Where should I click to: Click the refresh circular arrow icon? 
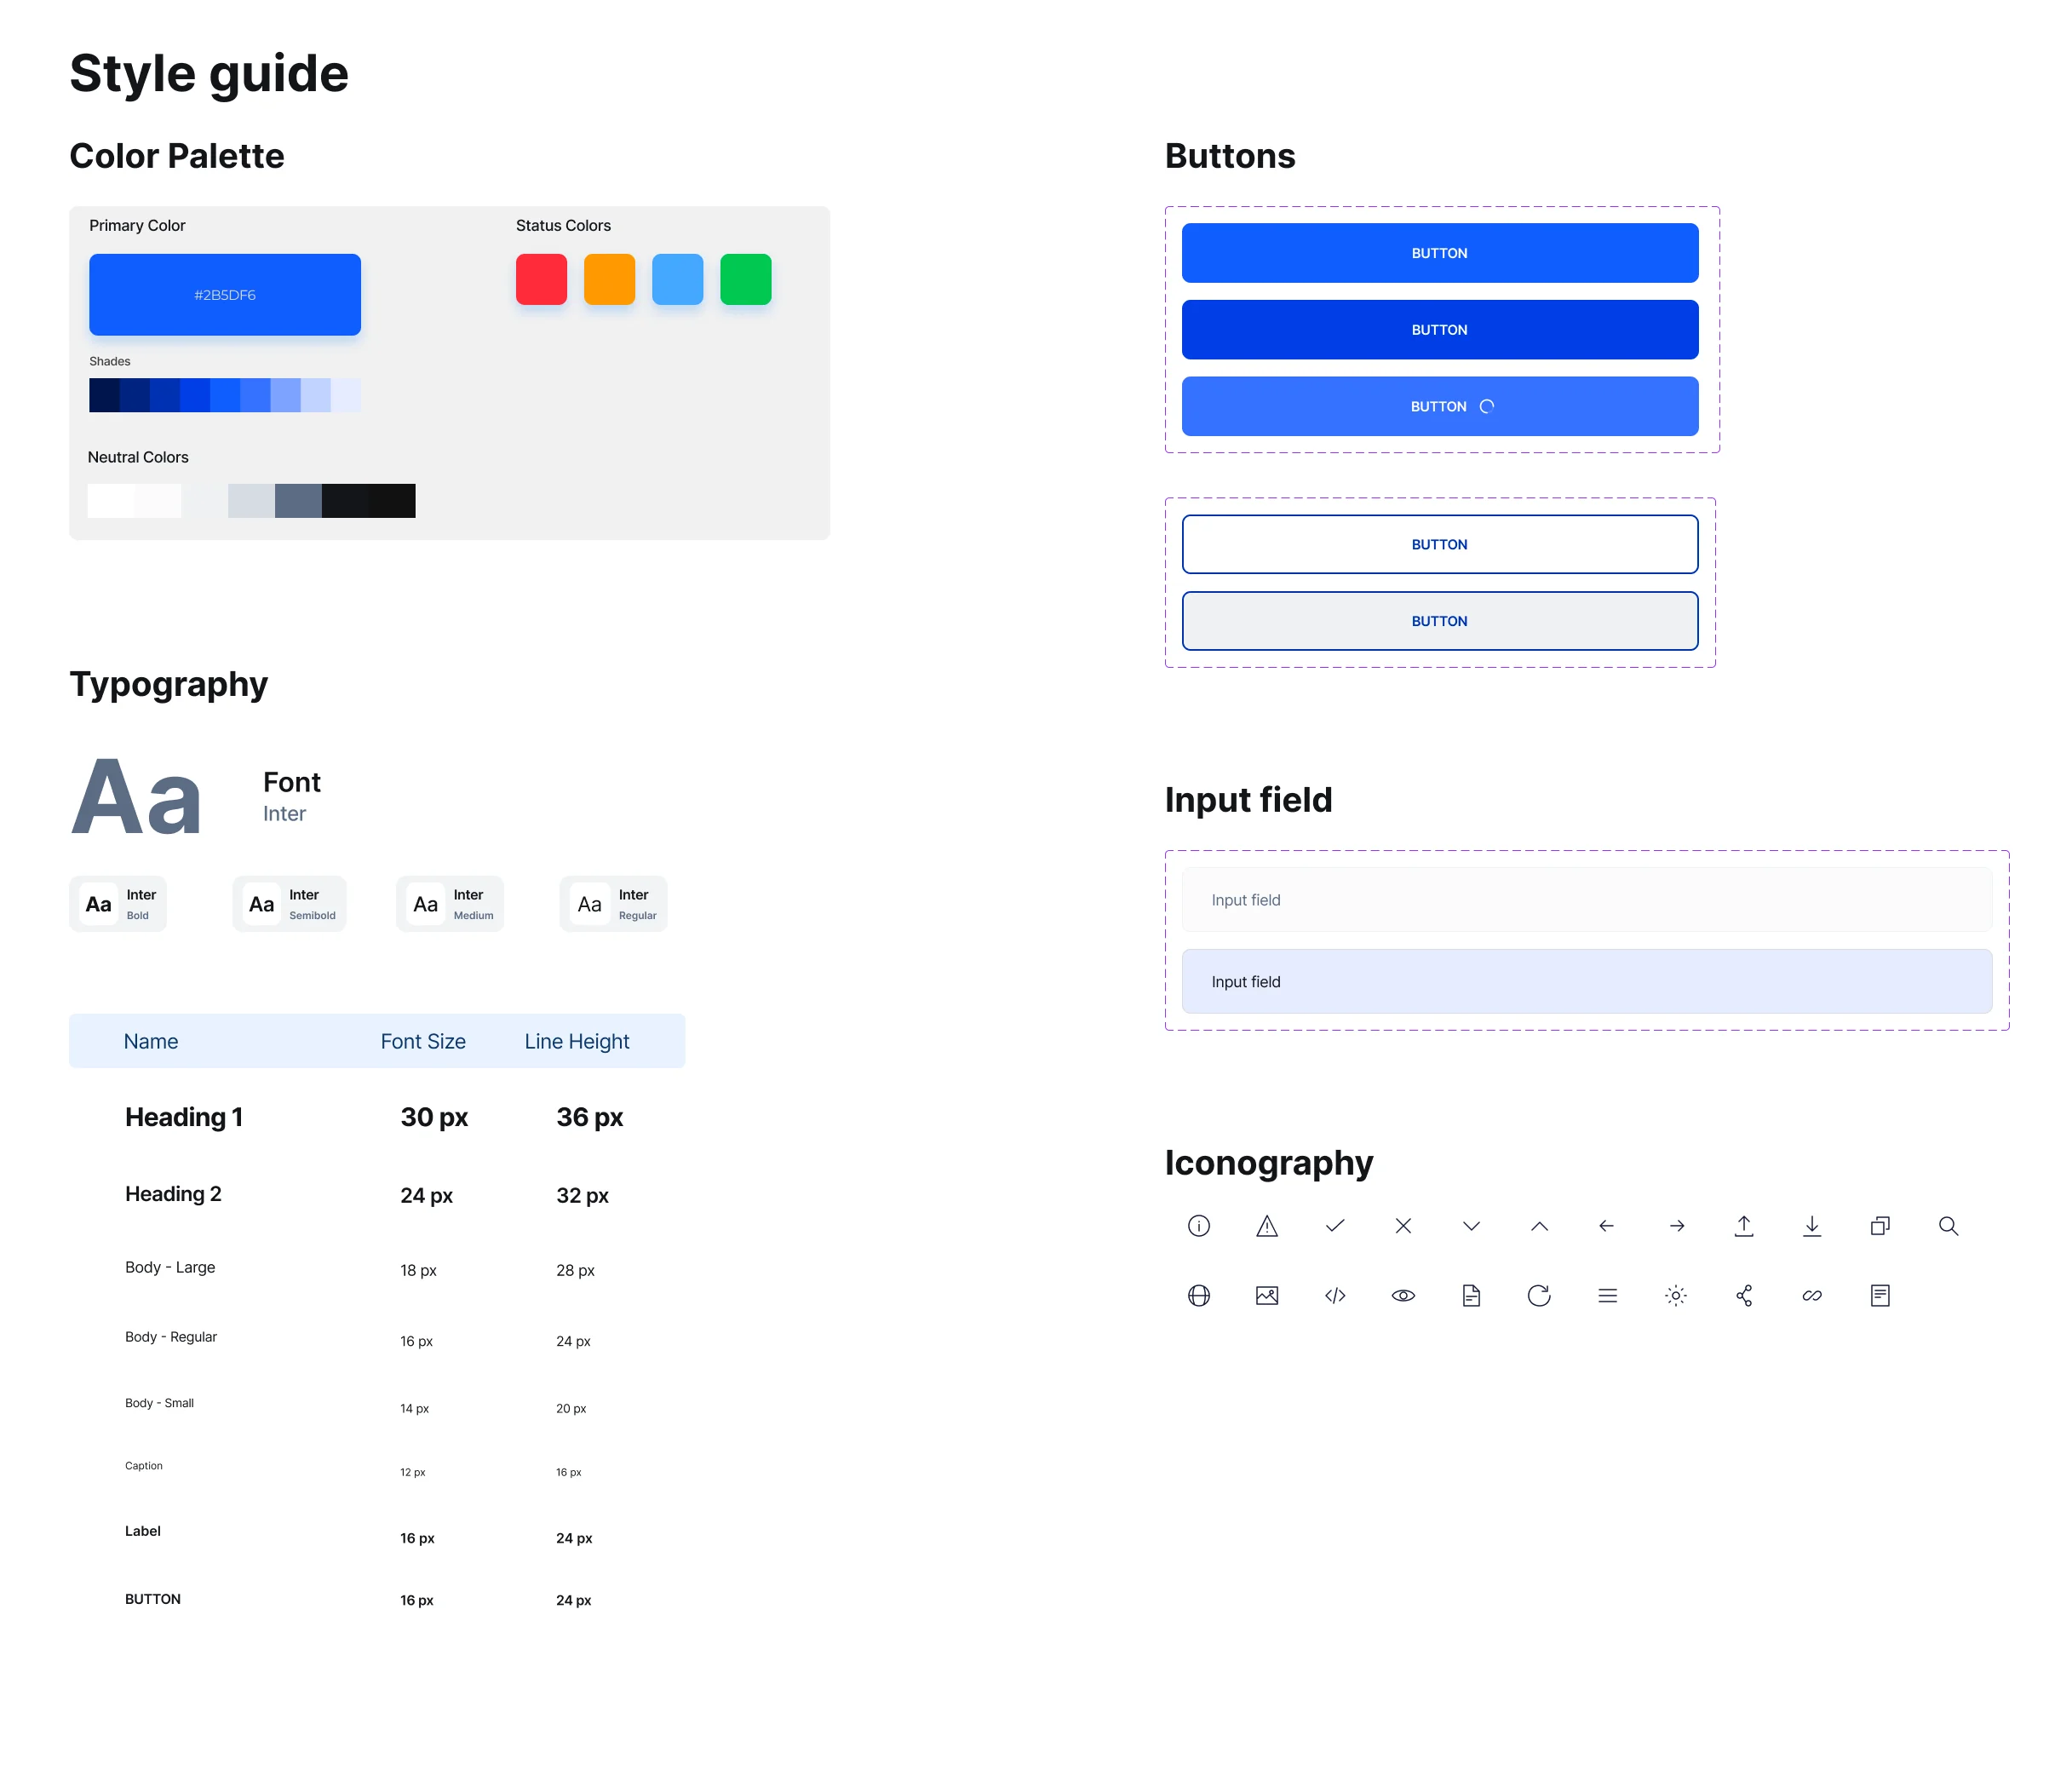pos(1539,1296)
